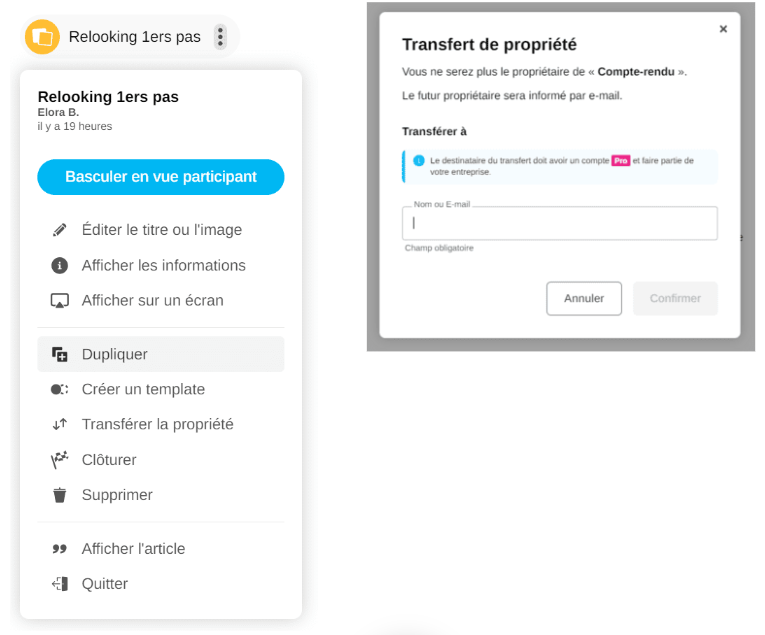Click the transfer arrows icon
This screenshot has height=635, width=765.
tap(60, 424)
